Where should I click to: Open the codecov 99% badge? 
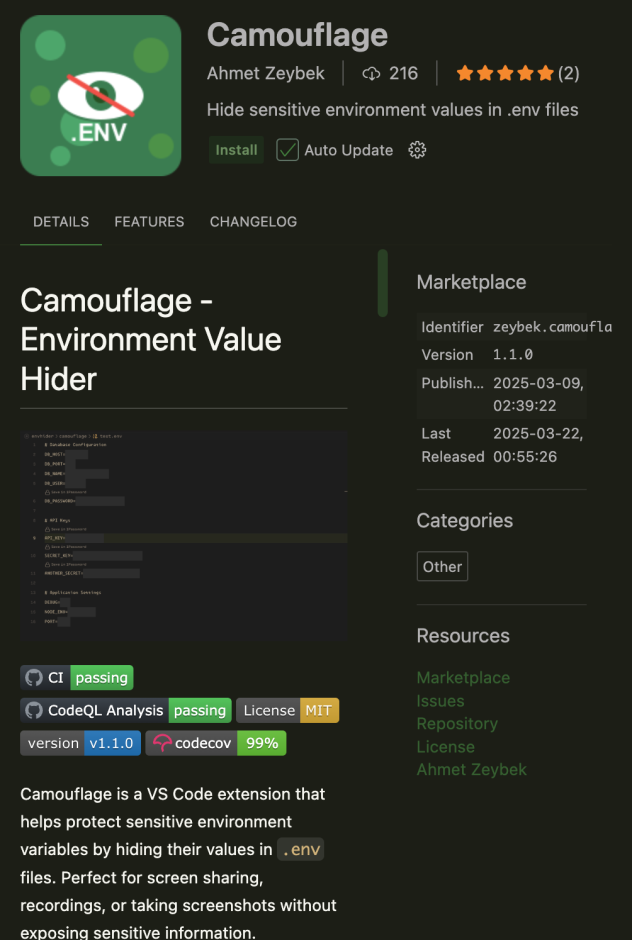pos(216,743)
